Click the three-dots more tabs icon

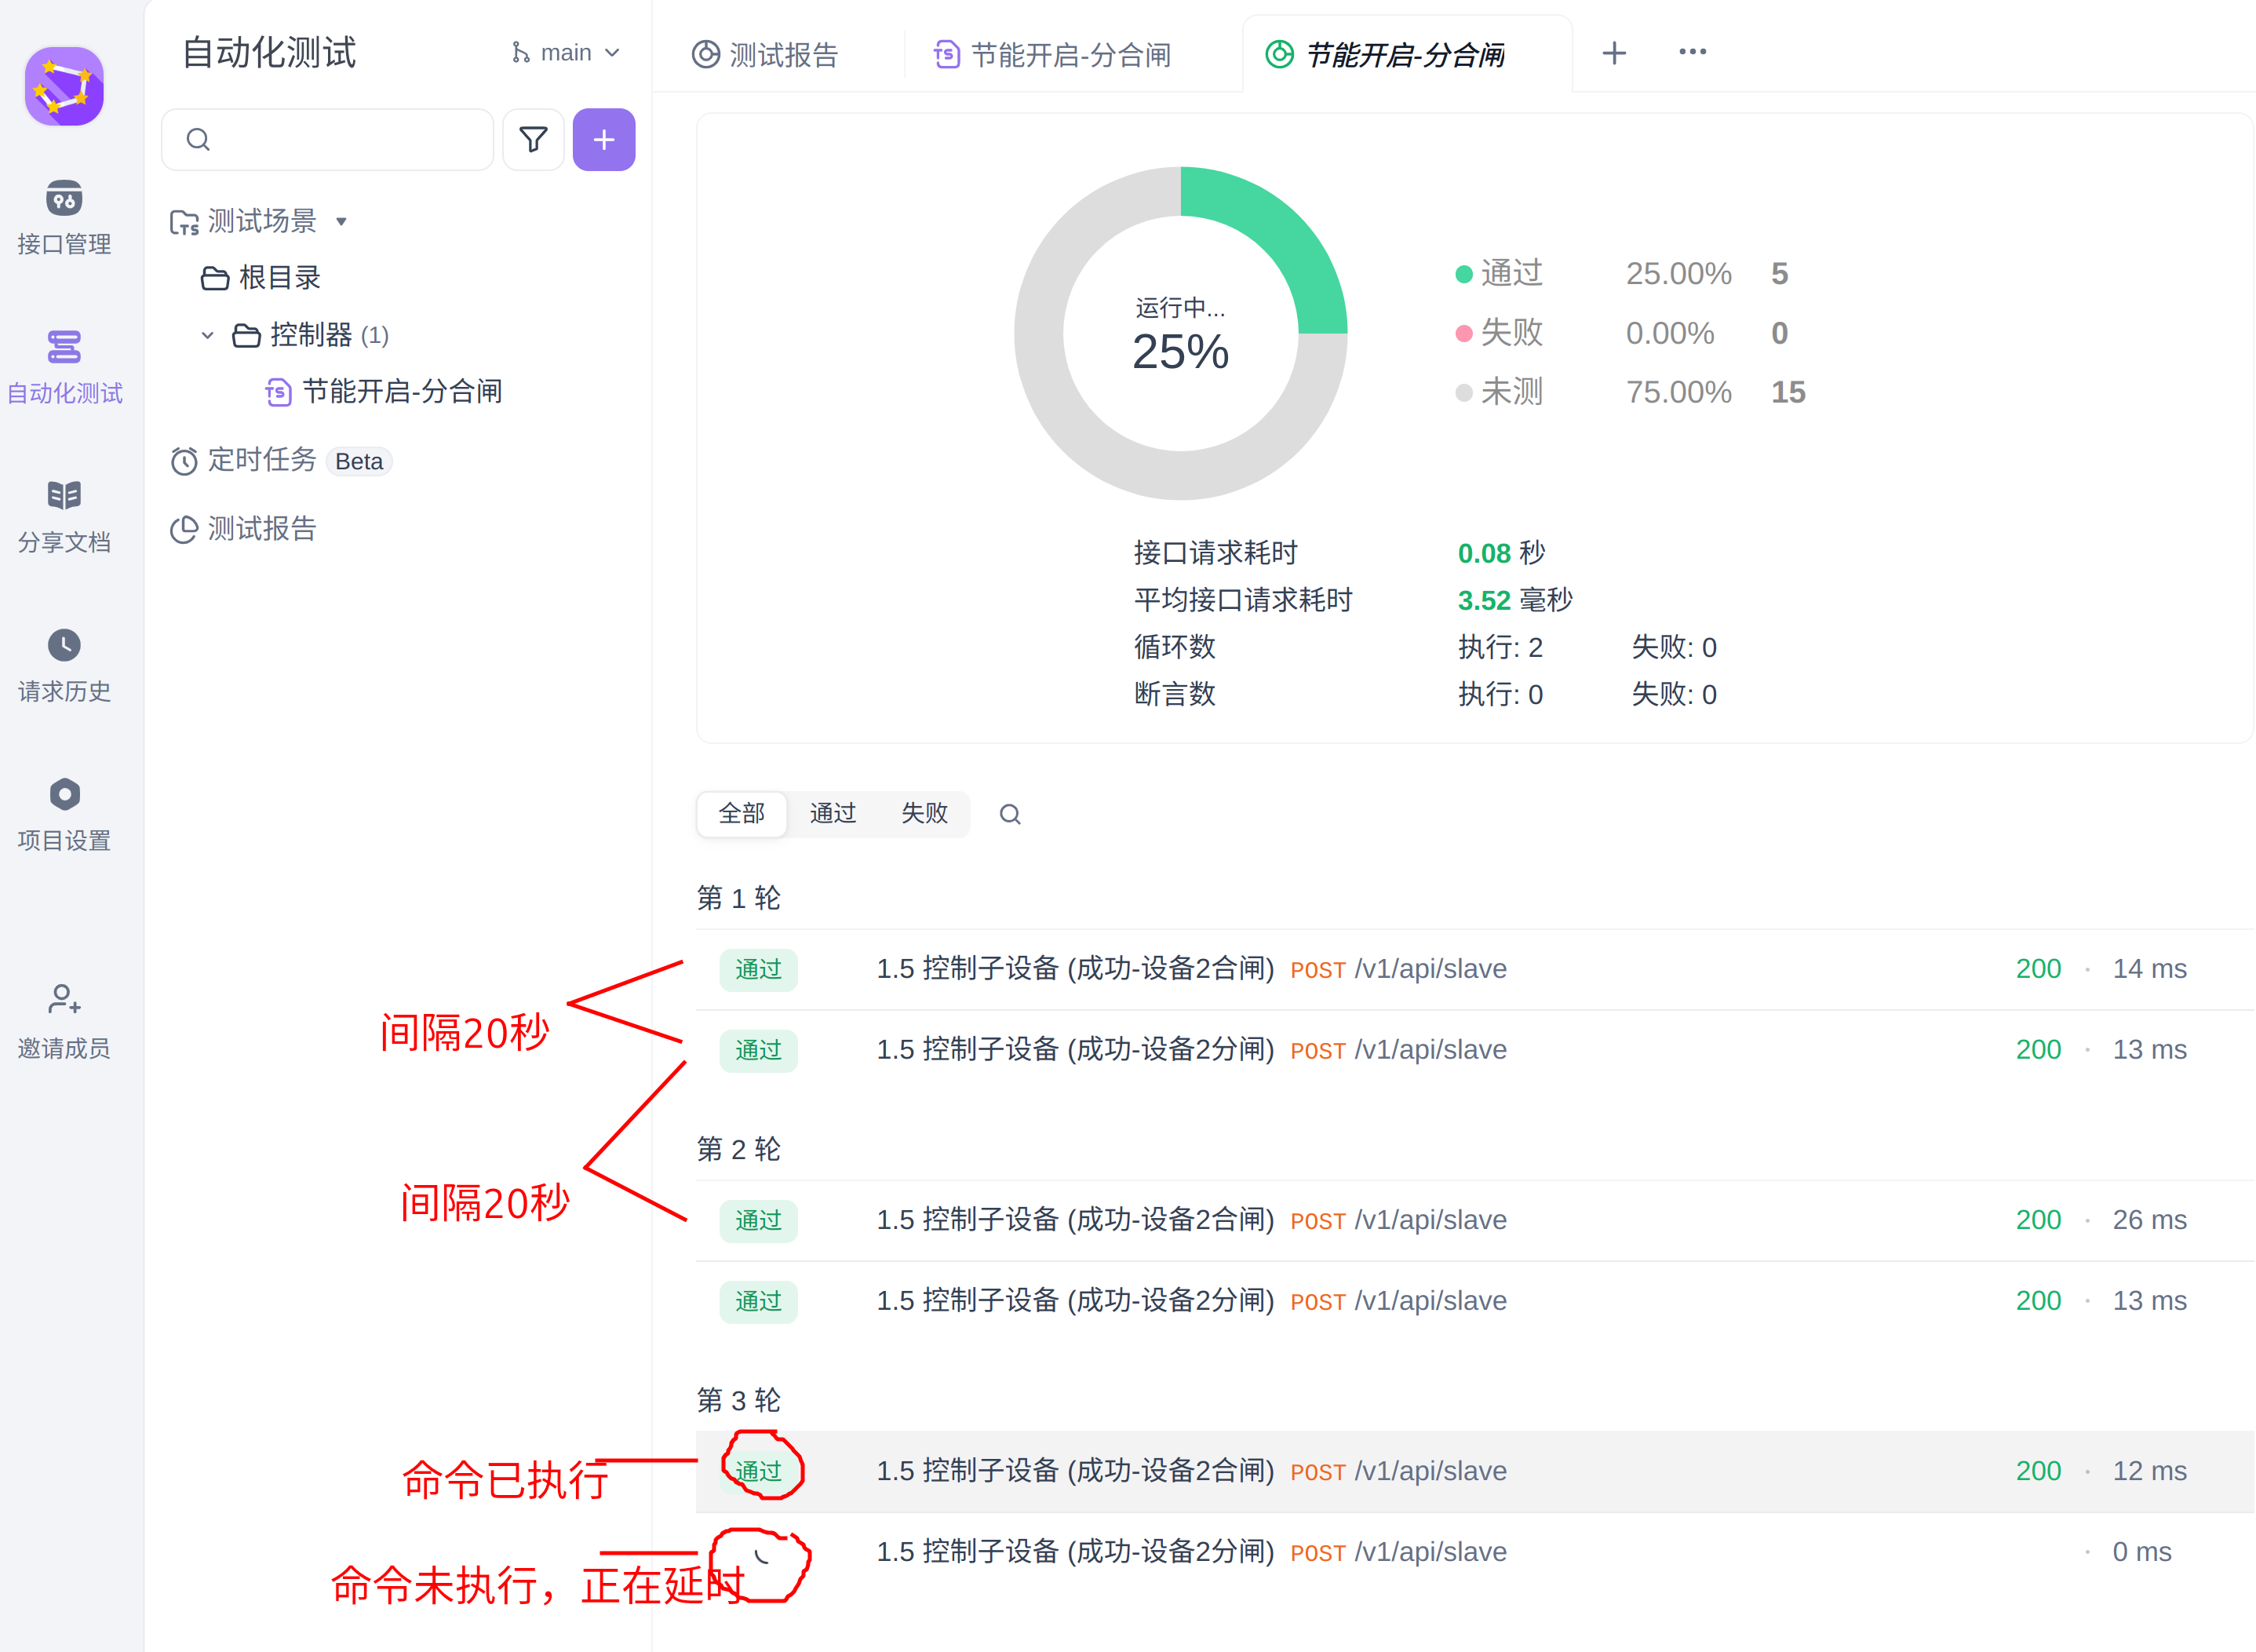(x=1692, y=52)
